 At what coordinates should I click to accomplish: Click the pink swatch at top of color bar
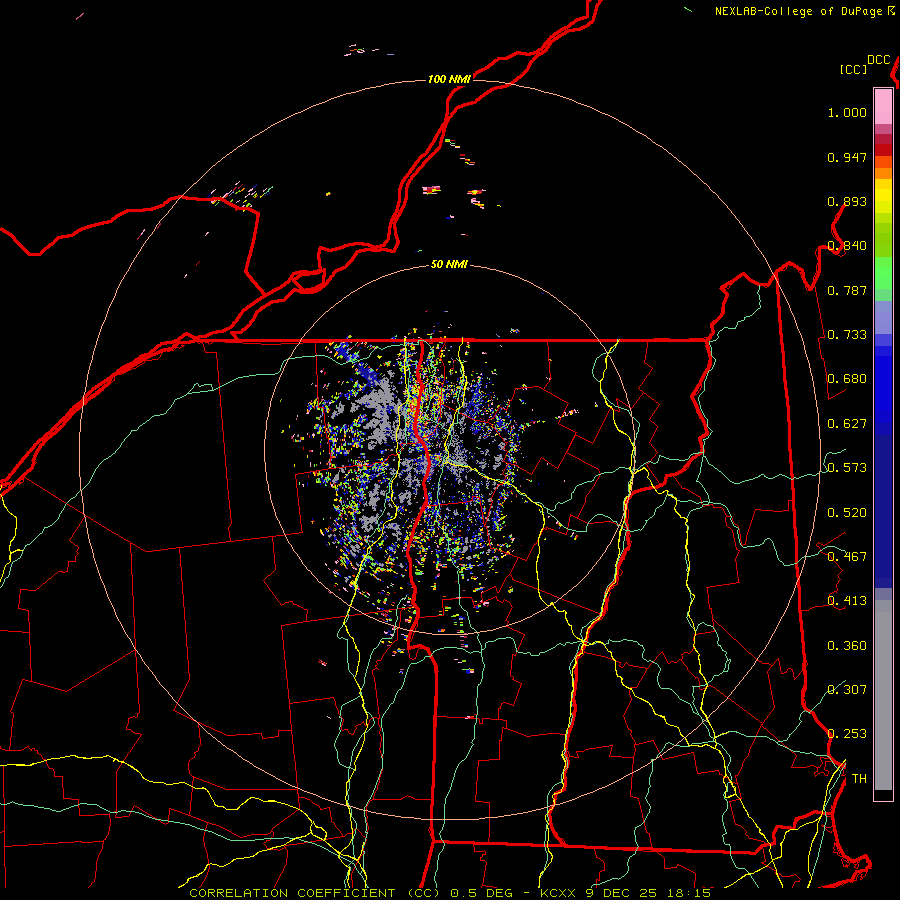click(x=883, y=106)
